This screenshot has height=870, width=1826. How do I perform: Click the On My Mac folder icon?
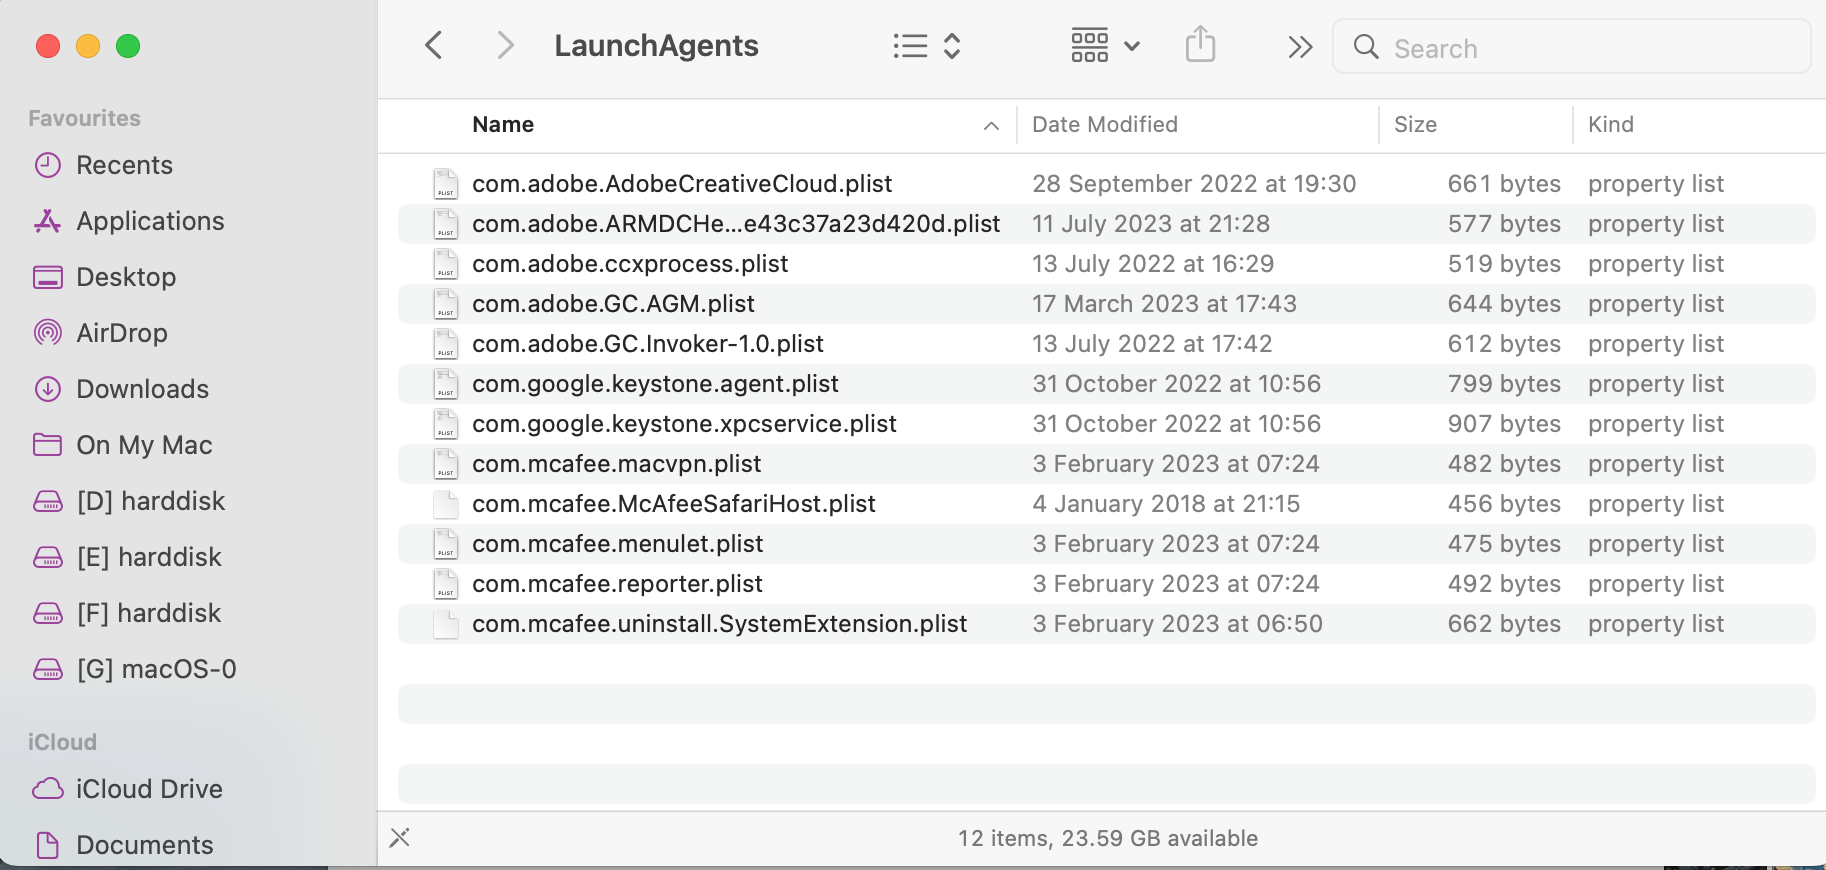48,444
